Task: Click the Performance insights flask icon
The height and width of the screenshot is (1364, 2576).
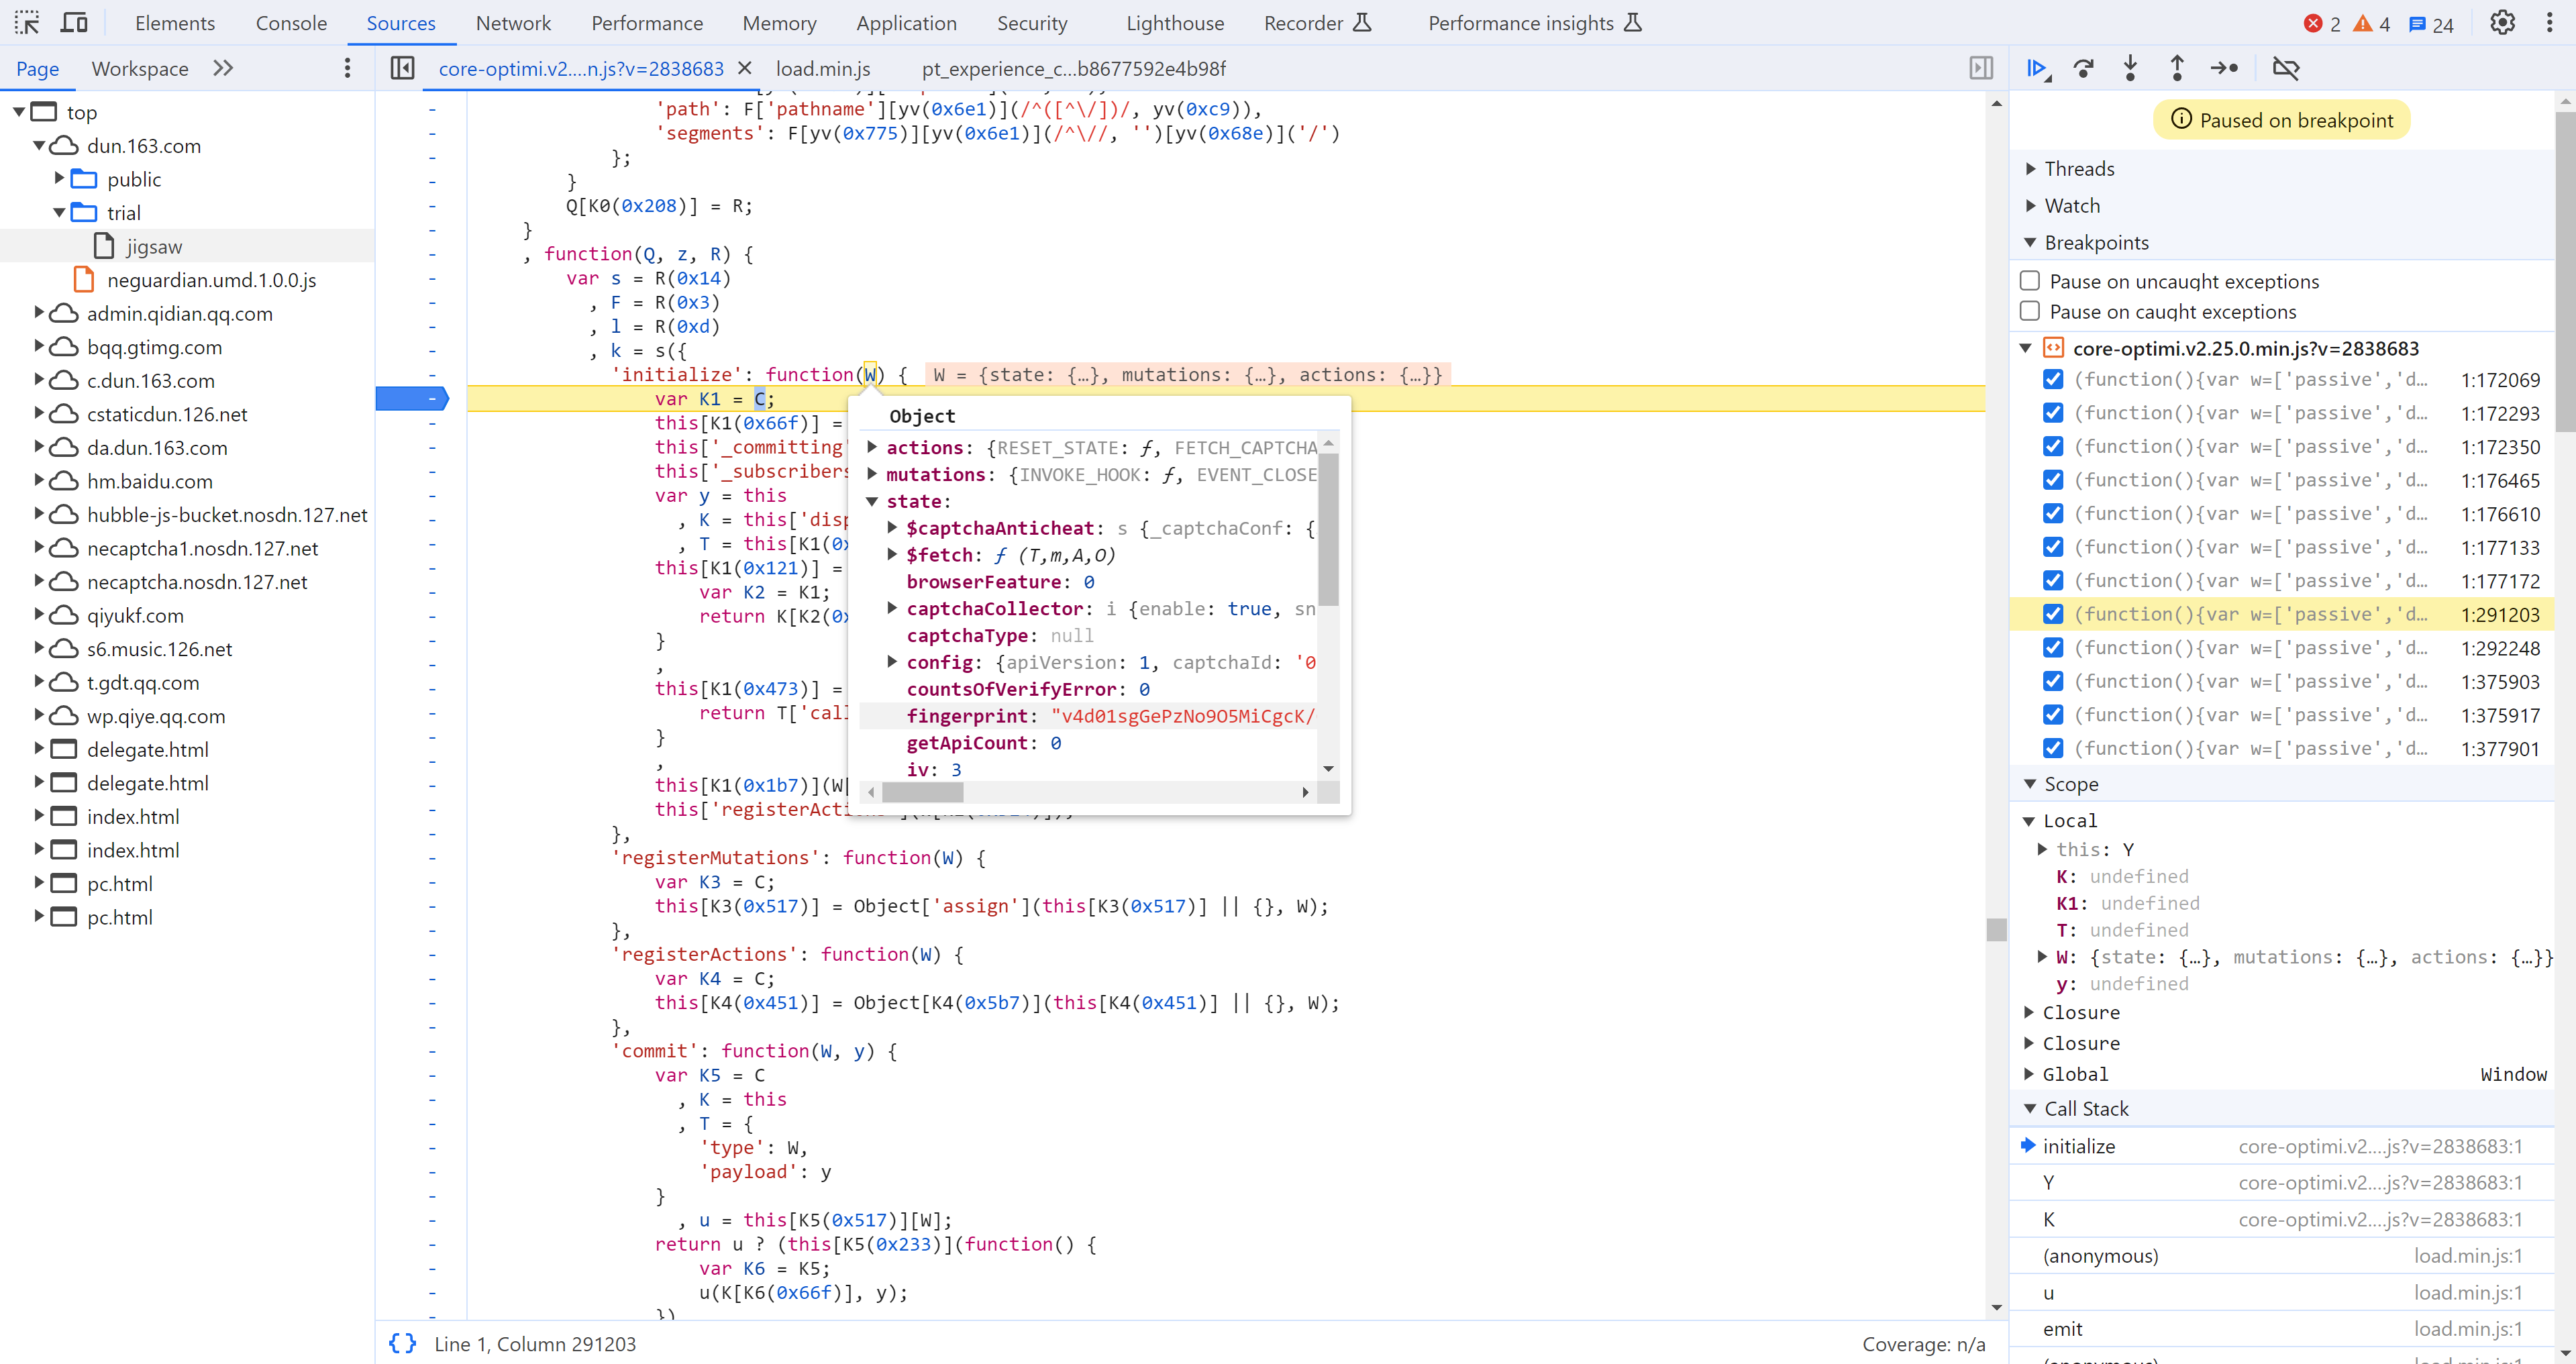Action: pyautogui.click(x=1633, y=23)
